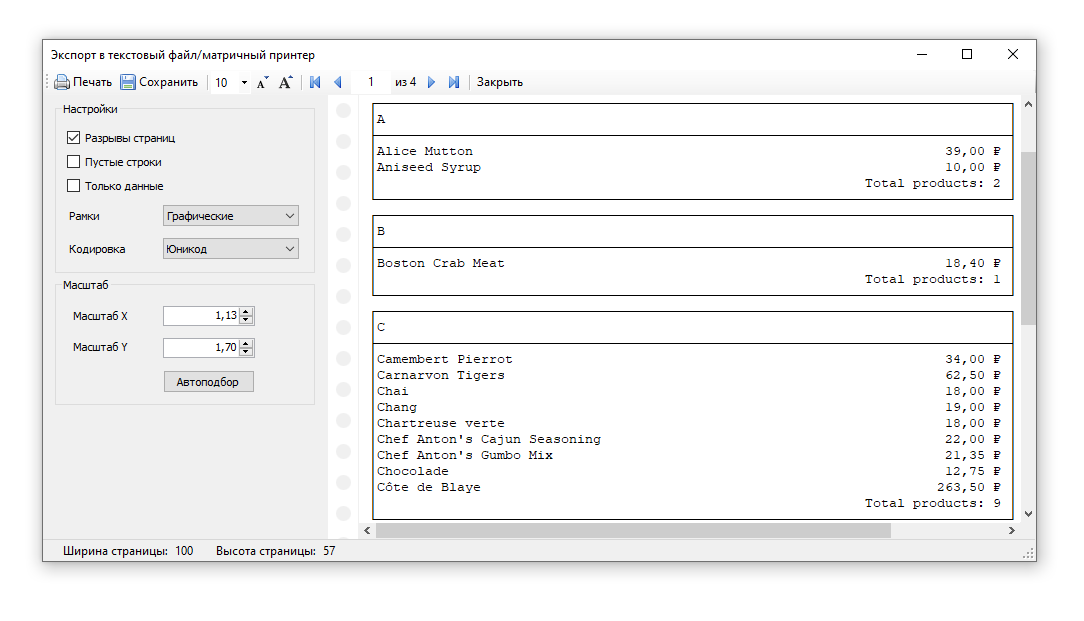Decrease Масштаб X with down spinner
This screenshot has width=1084, height=621.
coord(247,320)
